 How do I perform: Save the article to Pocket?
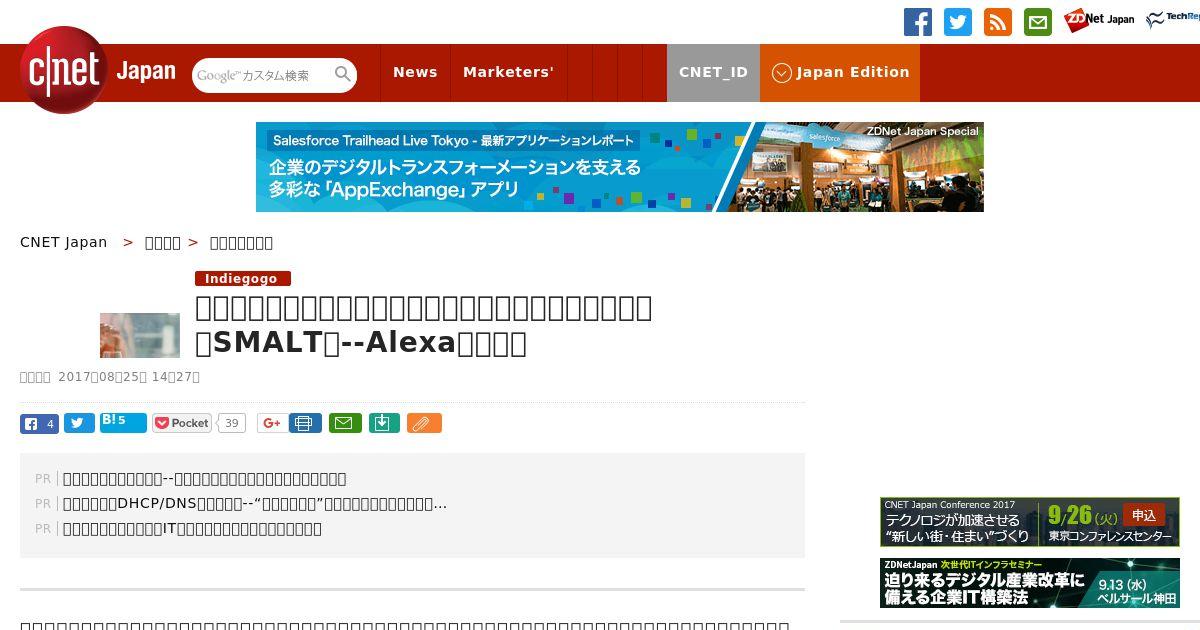click(182, 423)
